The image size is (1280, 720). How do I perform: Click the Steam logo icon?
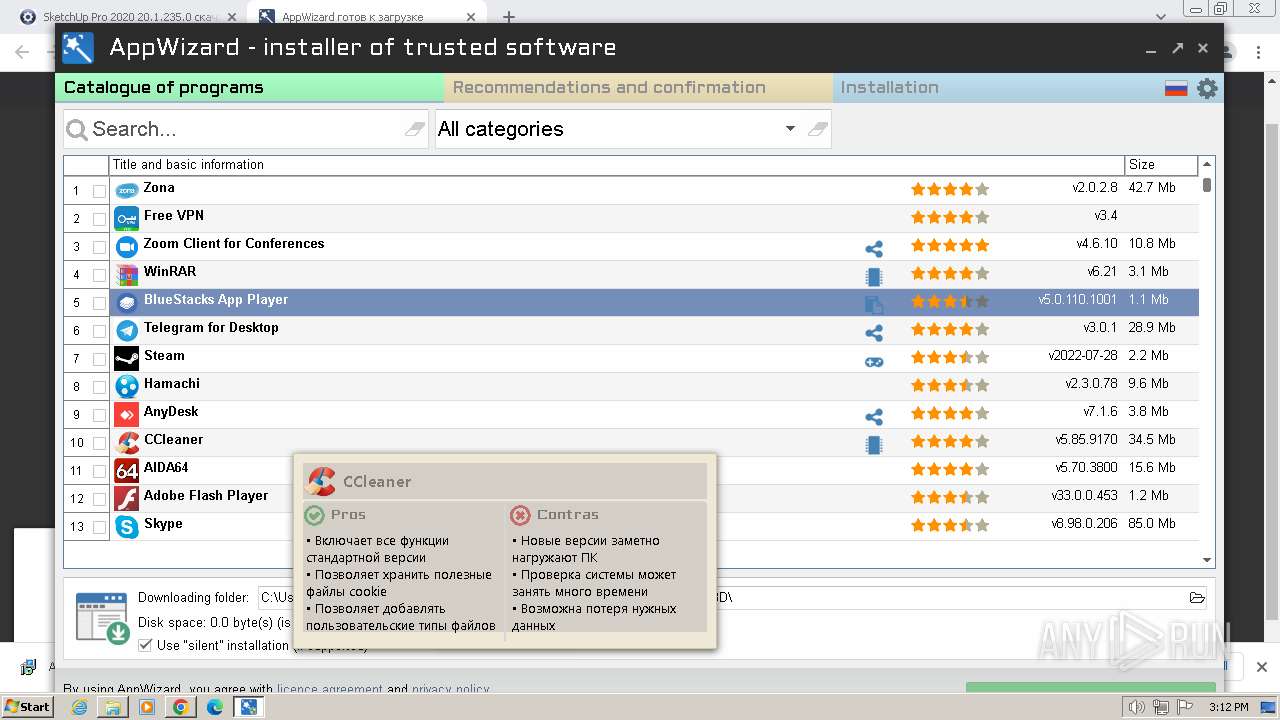click(x=126, y=358)
